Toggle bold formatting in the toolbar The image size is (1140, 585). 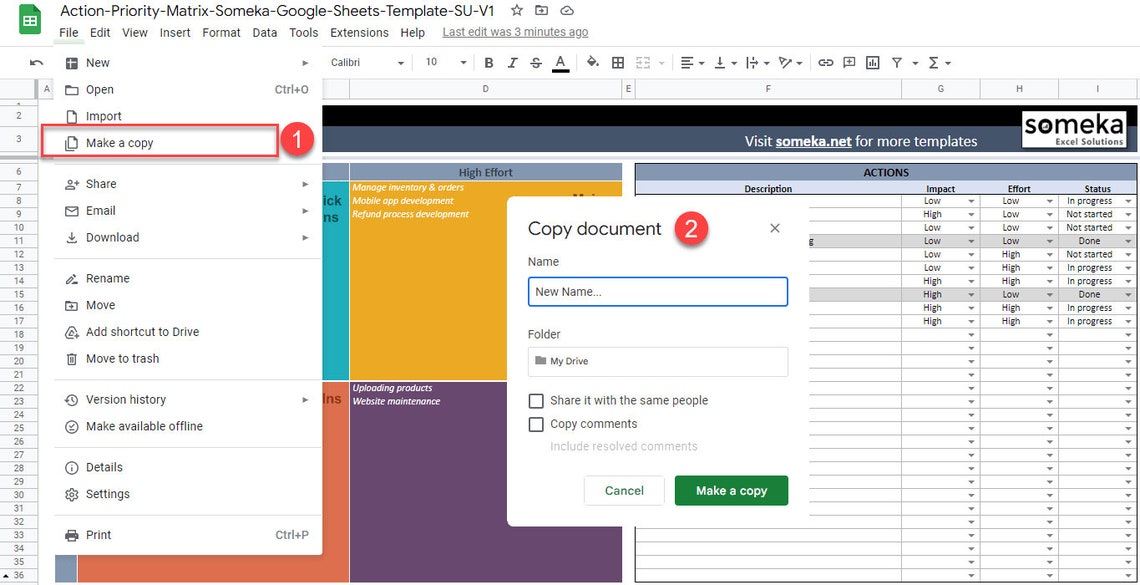coord(488,62)
